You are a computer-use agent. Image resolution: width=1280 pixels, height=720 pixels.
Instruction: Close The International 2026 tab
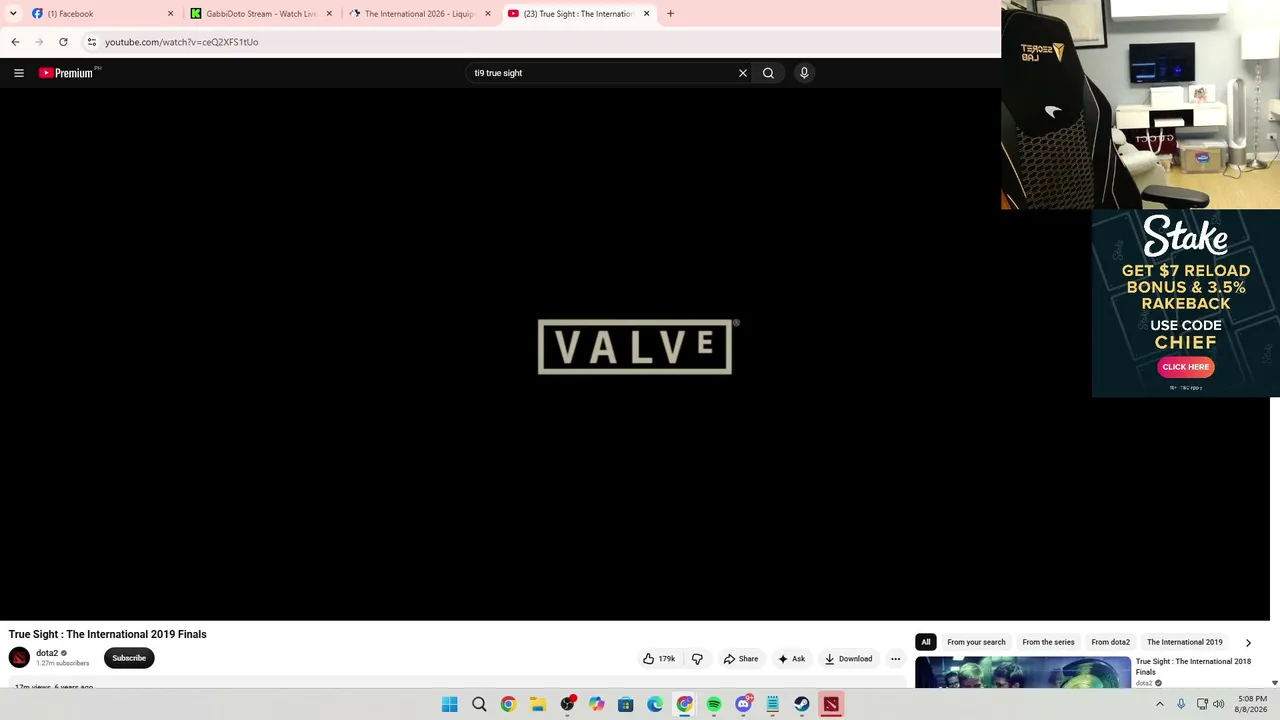pyautogui.click(x=488, y=14)
